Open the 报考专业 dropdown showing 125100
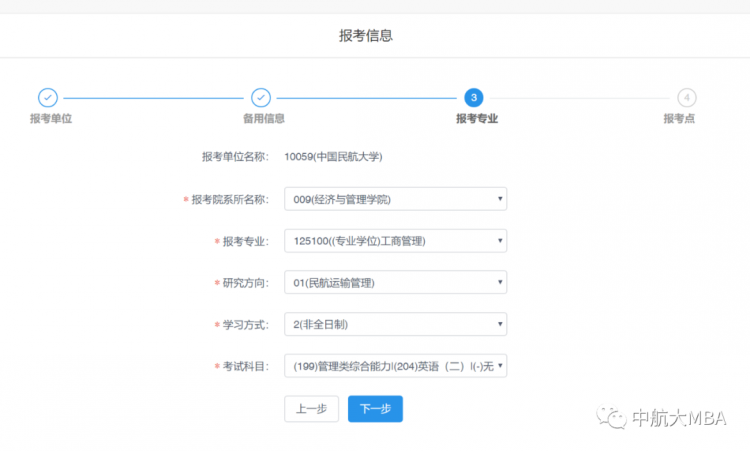Viewport: 750px width, 451px height. 396,241
